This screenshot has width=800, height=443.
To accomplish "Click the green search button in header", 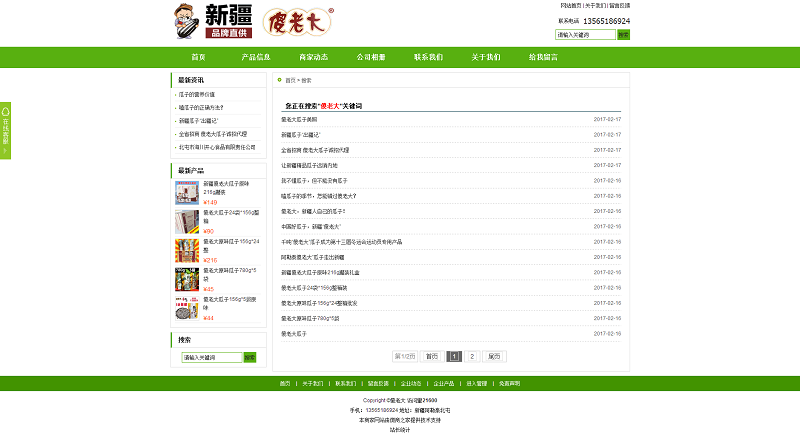I will pyautogui.click(x=623, y=34).
